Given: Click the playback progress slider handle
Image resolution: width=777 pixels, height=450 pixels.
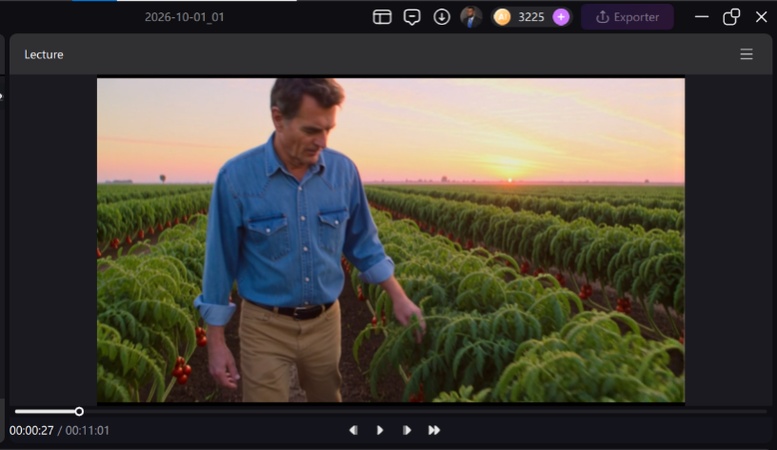Looking at the screenshot, I should [x=79, y=411].
